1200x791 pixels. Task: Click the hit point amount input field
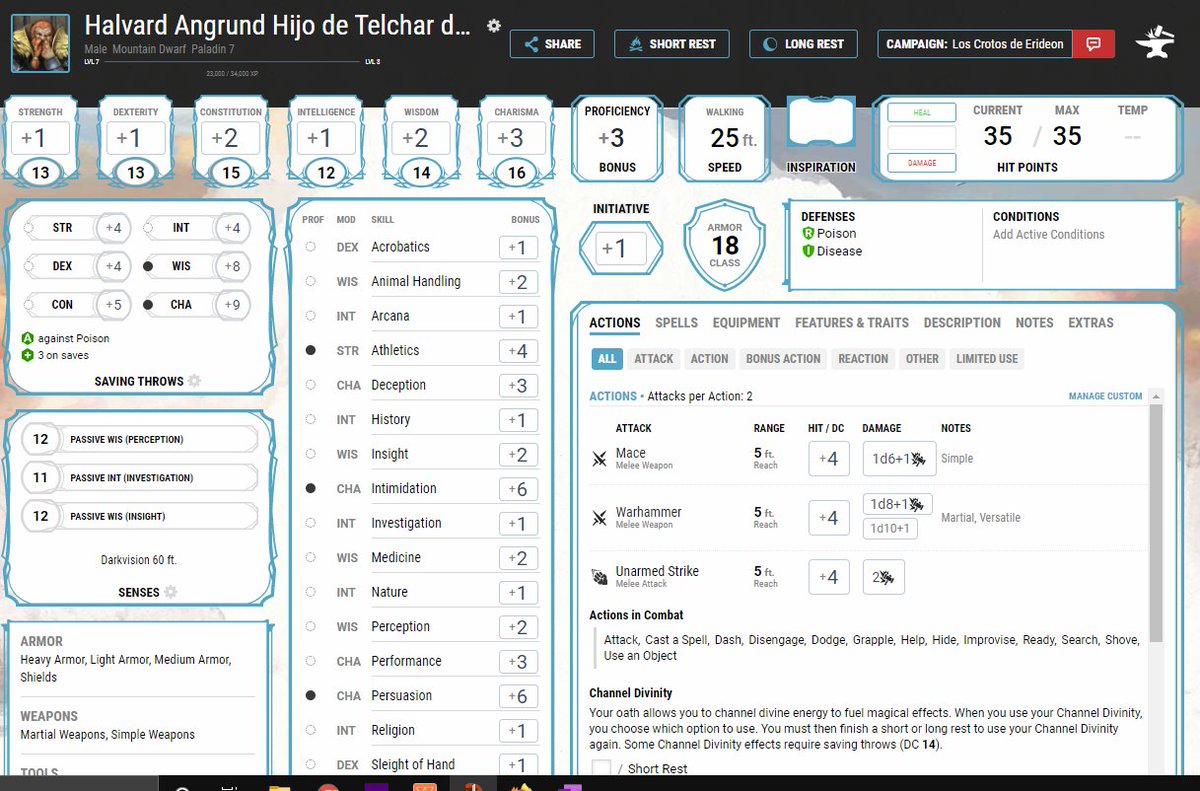coord(921,138)
